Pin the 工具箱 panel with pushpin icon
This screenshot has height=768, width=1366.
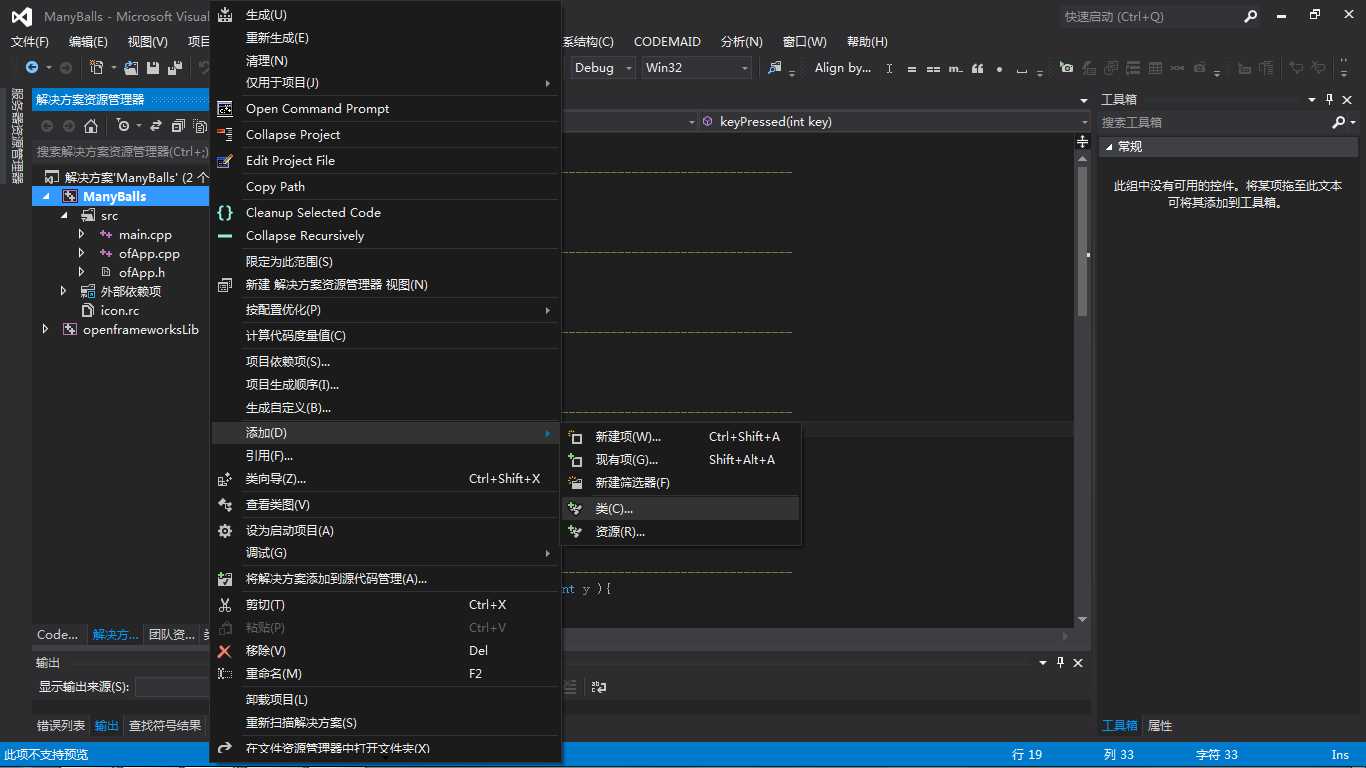pos(1329,99)
